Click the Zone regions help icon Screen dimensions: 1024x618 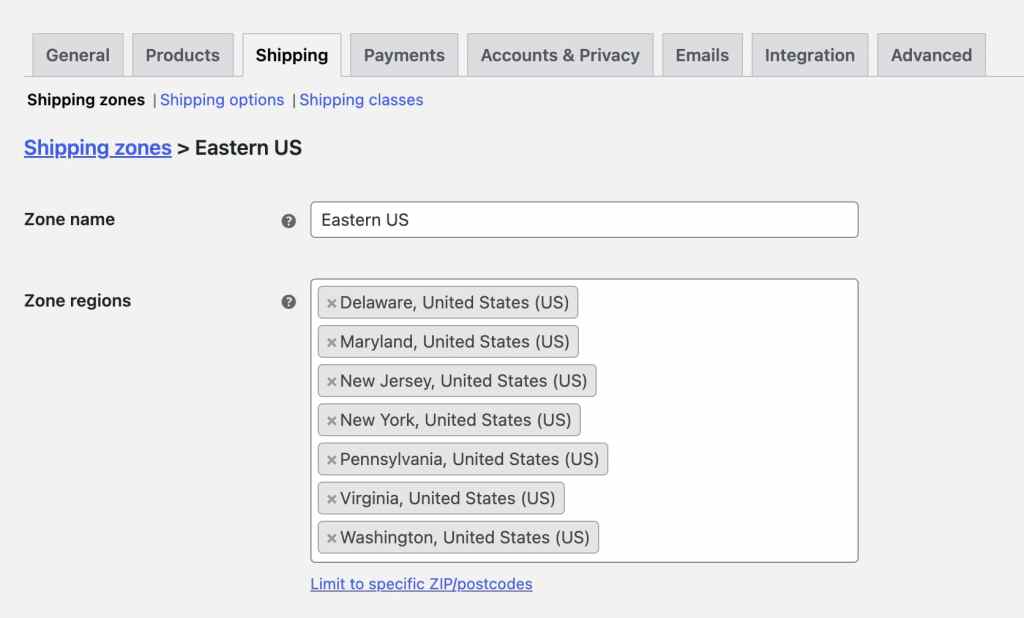point(289,302)
